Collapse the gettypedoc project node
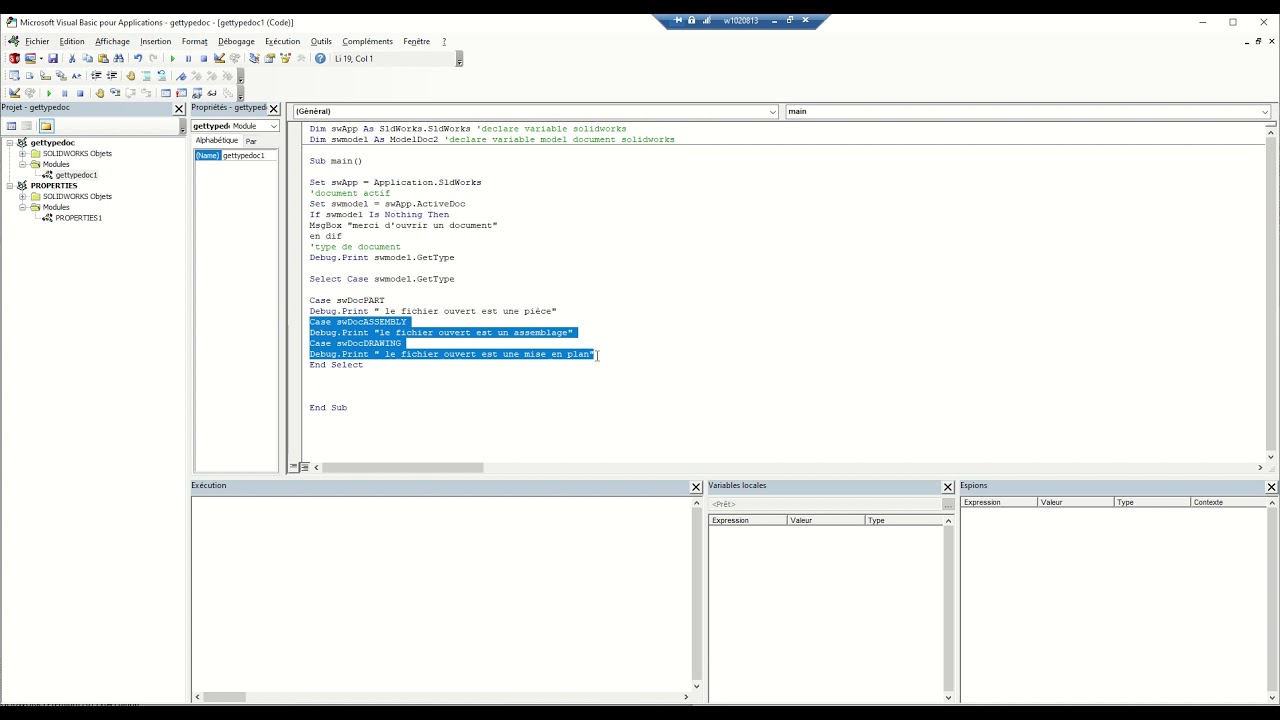1280x720 pixels. (x=10, y=143)
